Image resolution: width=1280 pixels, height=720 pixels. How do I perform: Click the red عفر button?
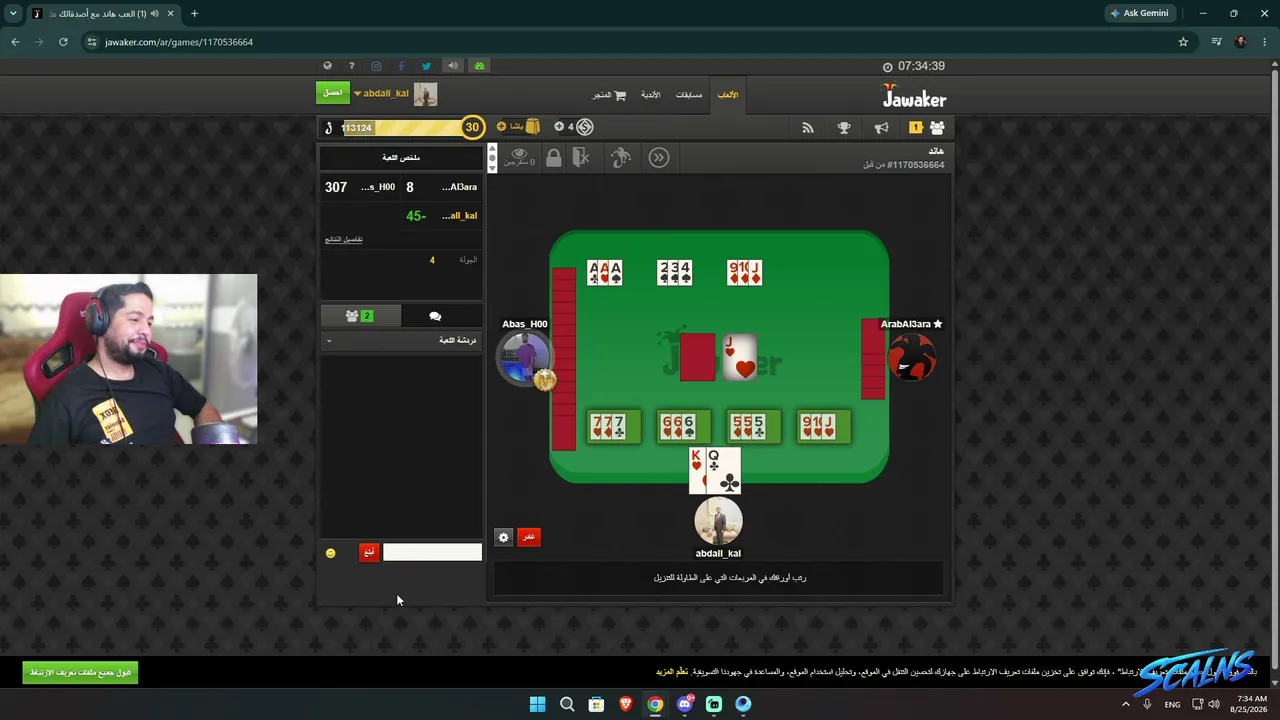[x=528, y=537]
